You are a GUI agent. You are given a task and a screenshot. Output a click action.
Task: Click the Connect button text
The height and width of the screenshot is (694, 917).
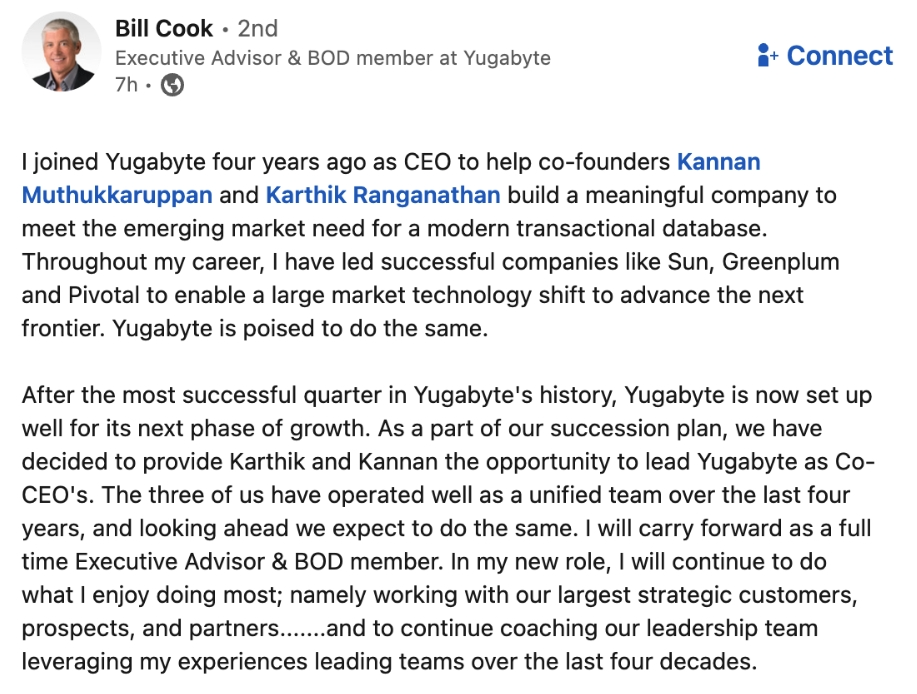point(839,56)
